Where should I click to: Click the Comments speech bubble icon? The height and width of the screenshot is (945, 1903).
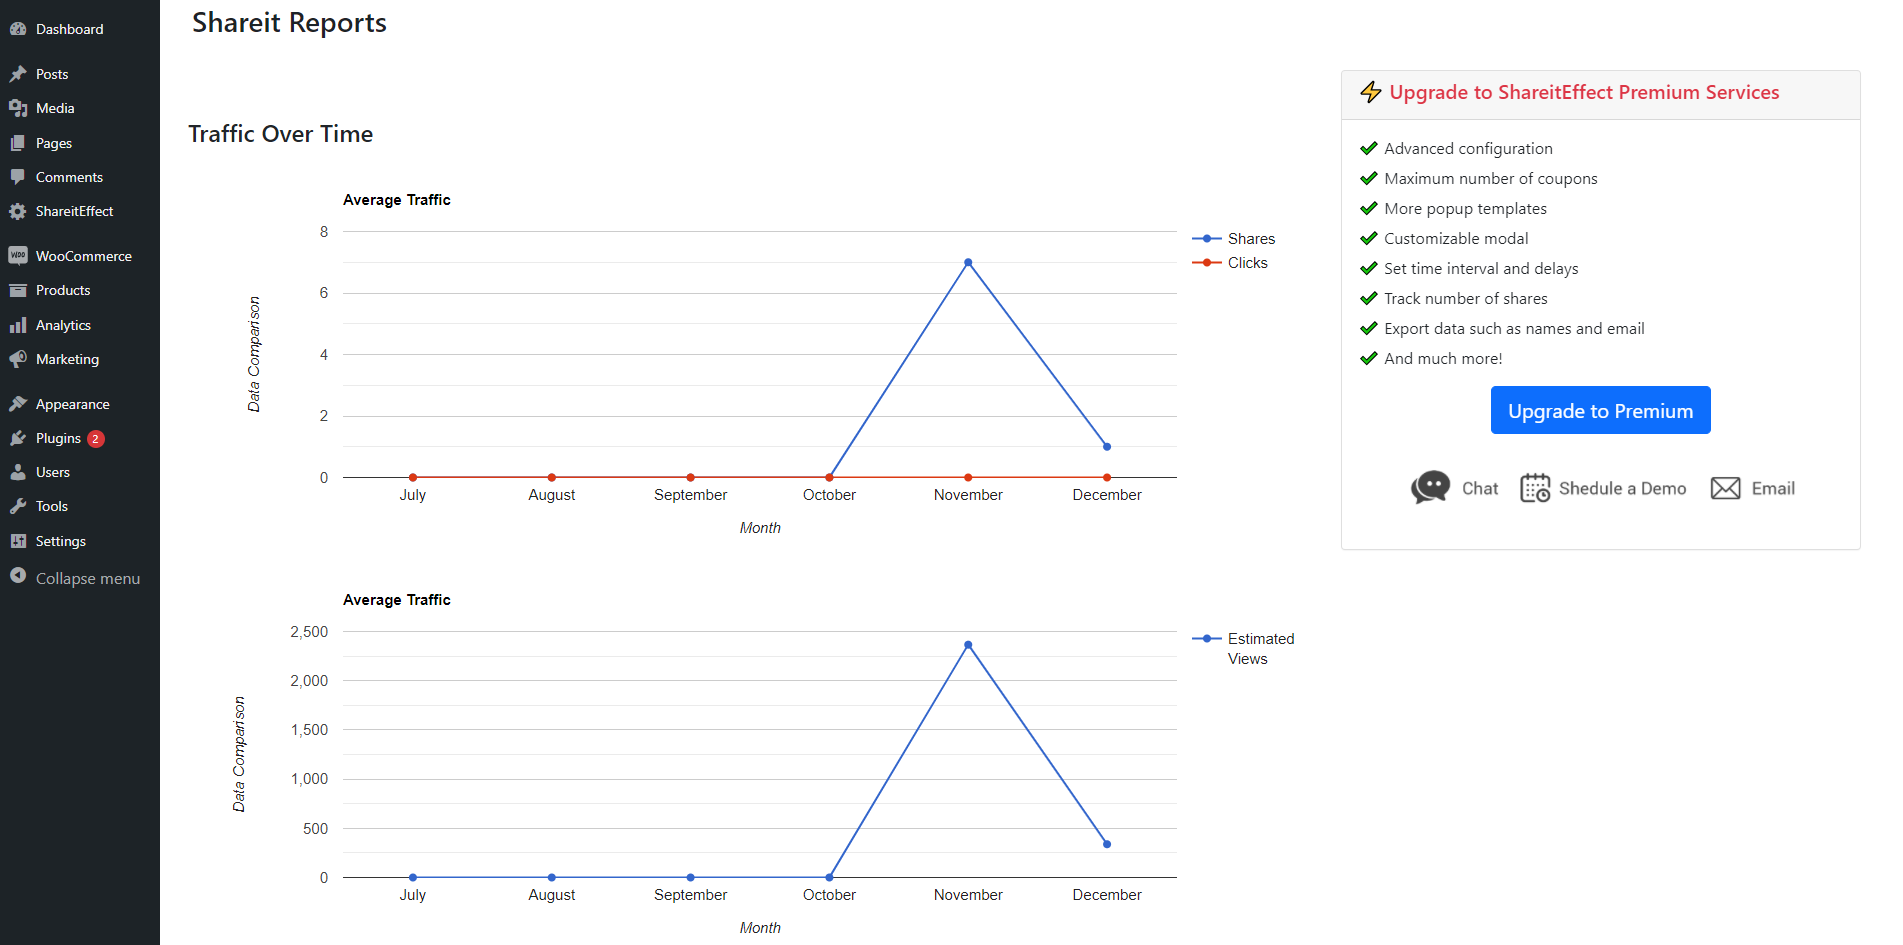[x=18, y=177]
